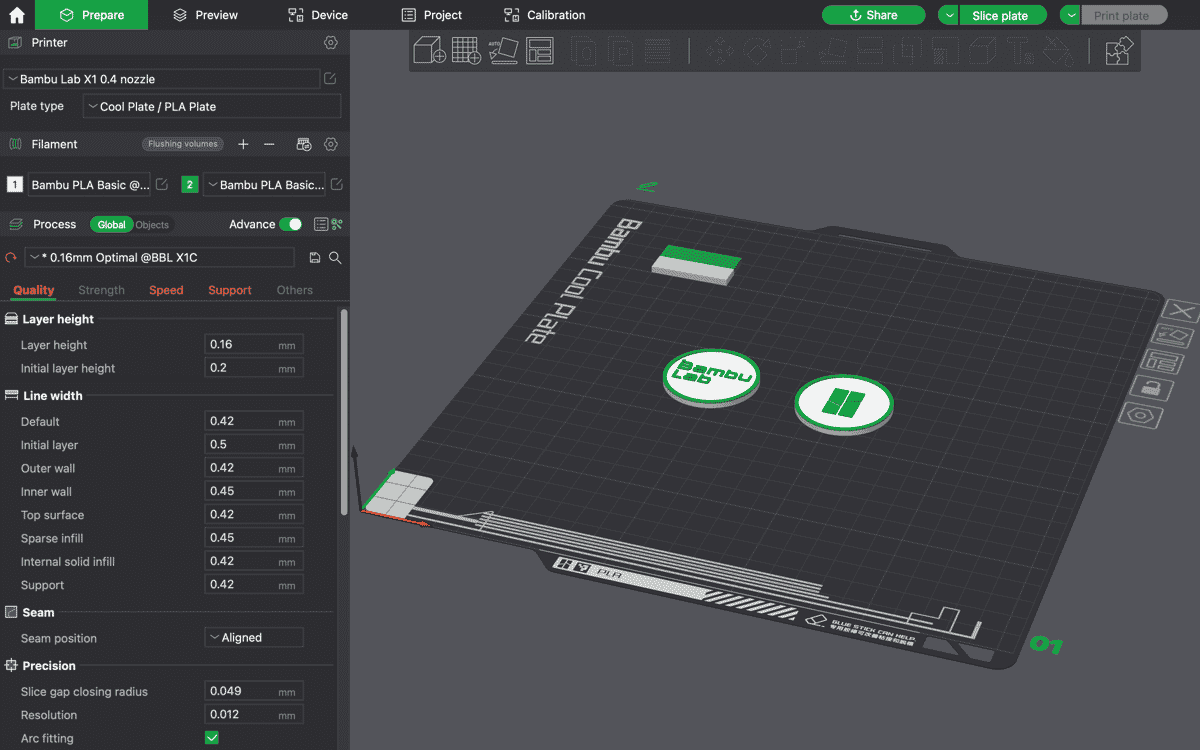
Task: Open filament flushing sync icon near Filament header
Action: point(303,144)
